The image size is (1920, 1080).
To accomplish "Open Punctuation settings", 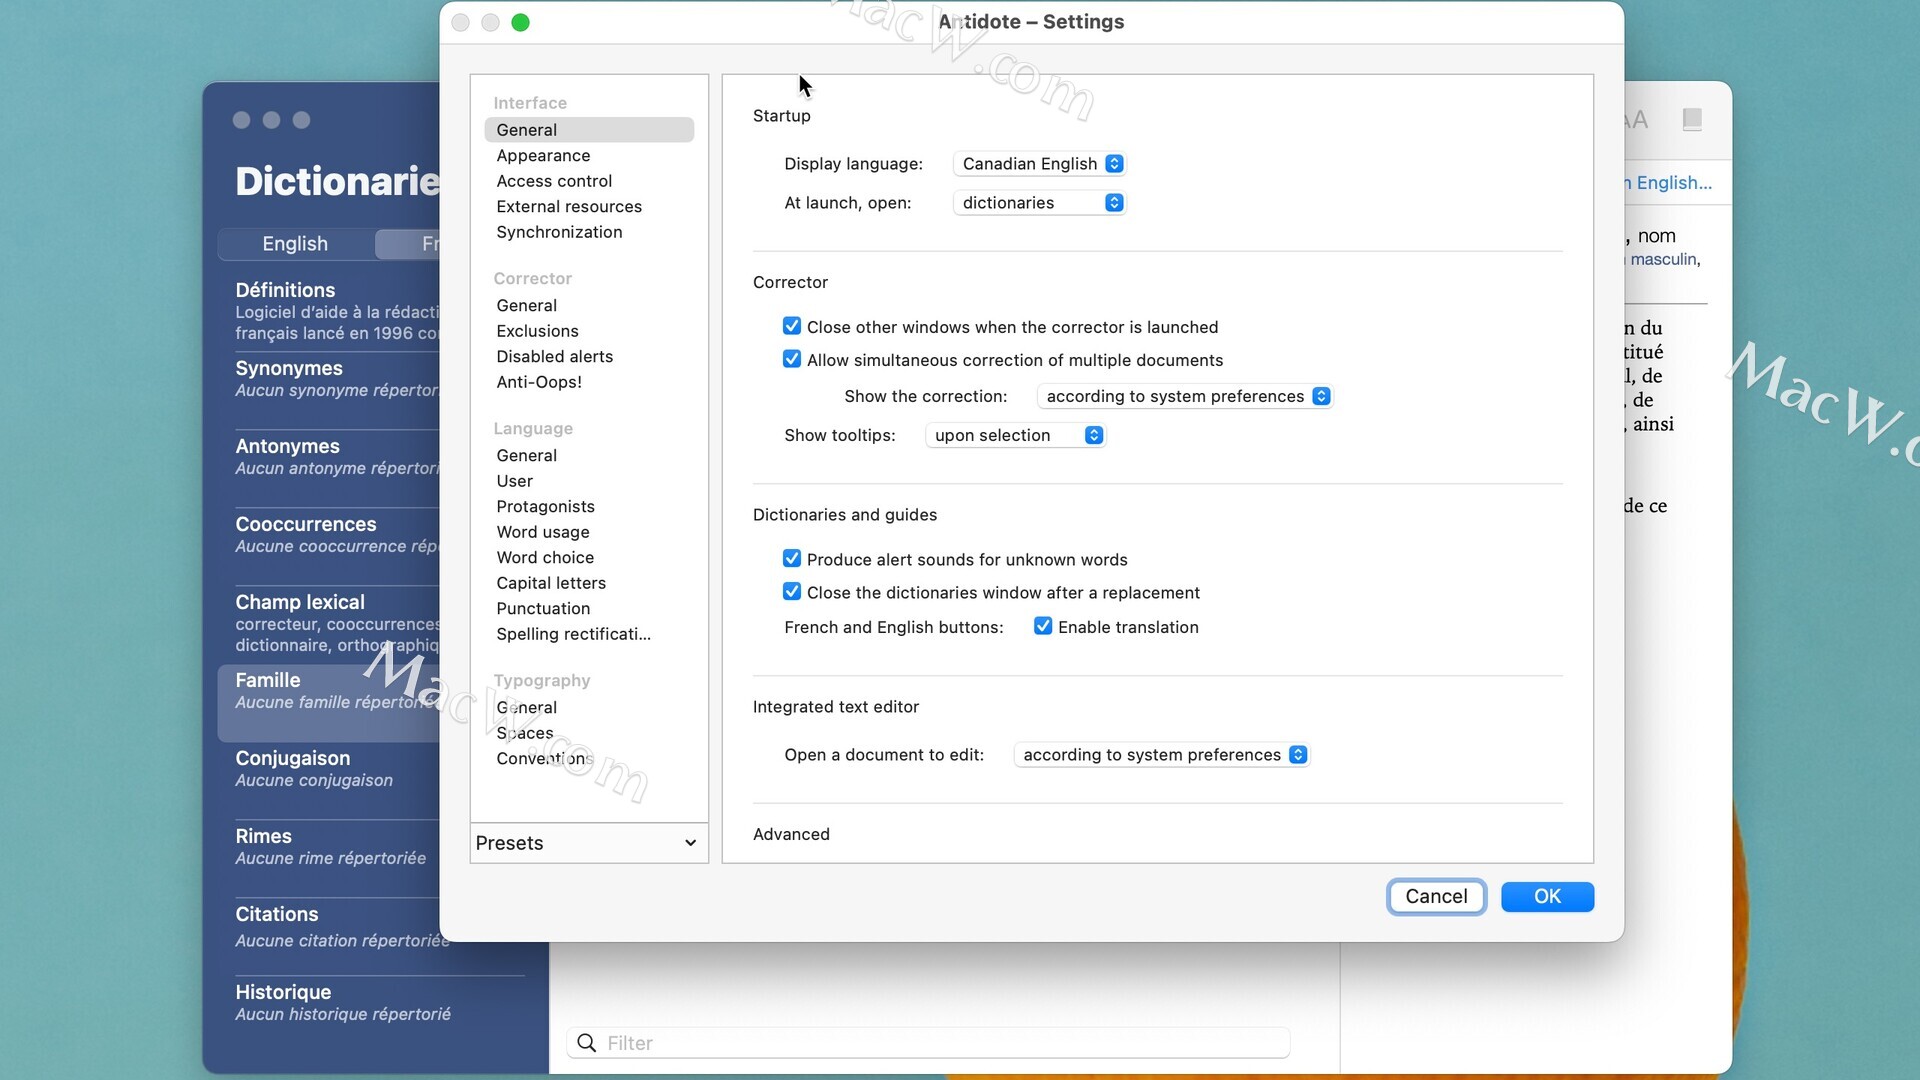I will (x=543, y=608).
